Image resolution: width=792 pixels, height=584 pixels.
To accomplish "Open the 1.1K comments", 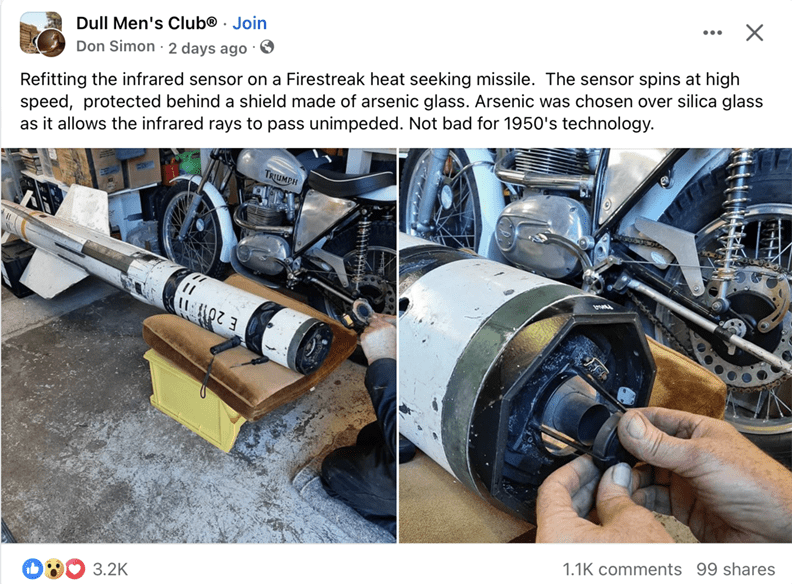I will tap(622, 569).
